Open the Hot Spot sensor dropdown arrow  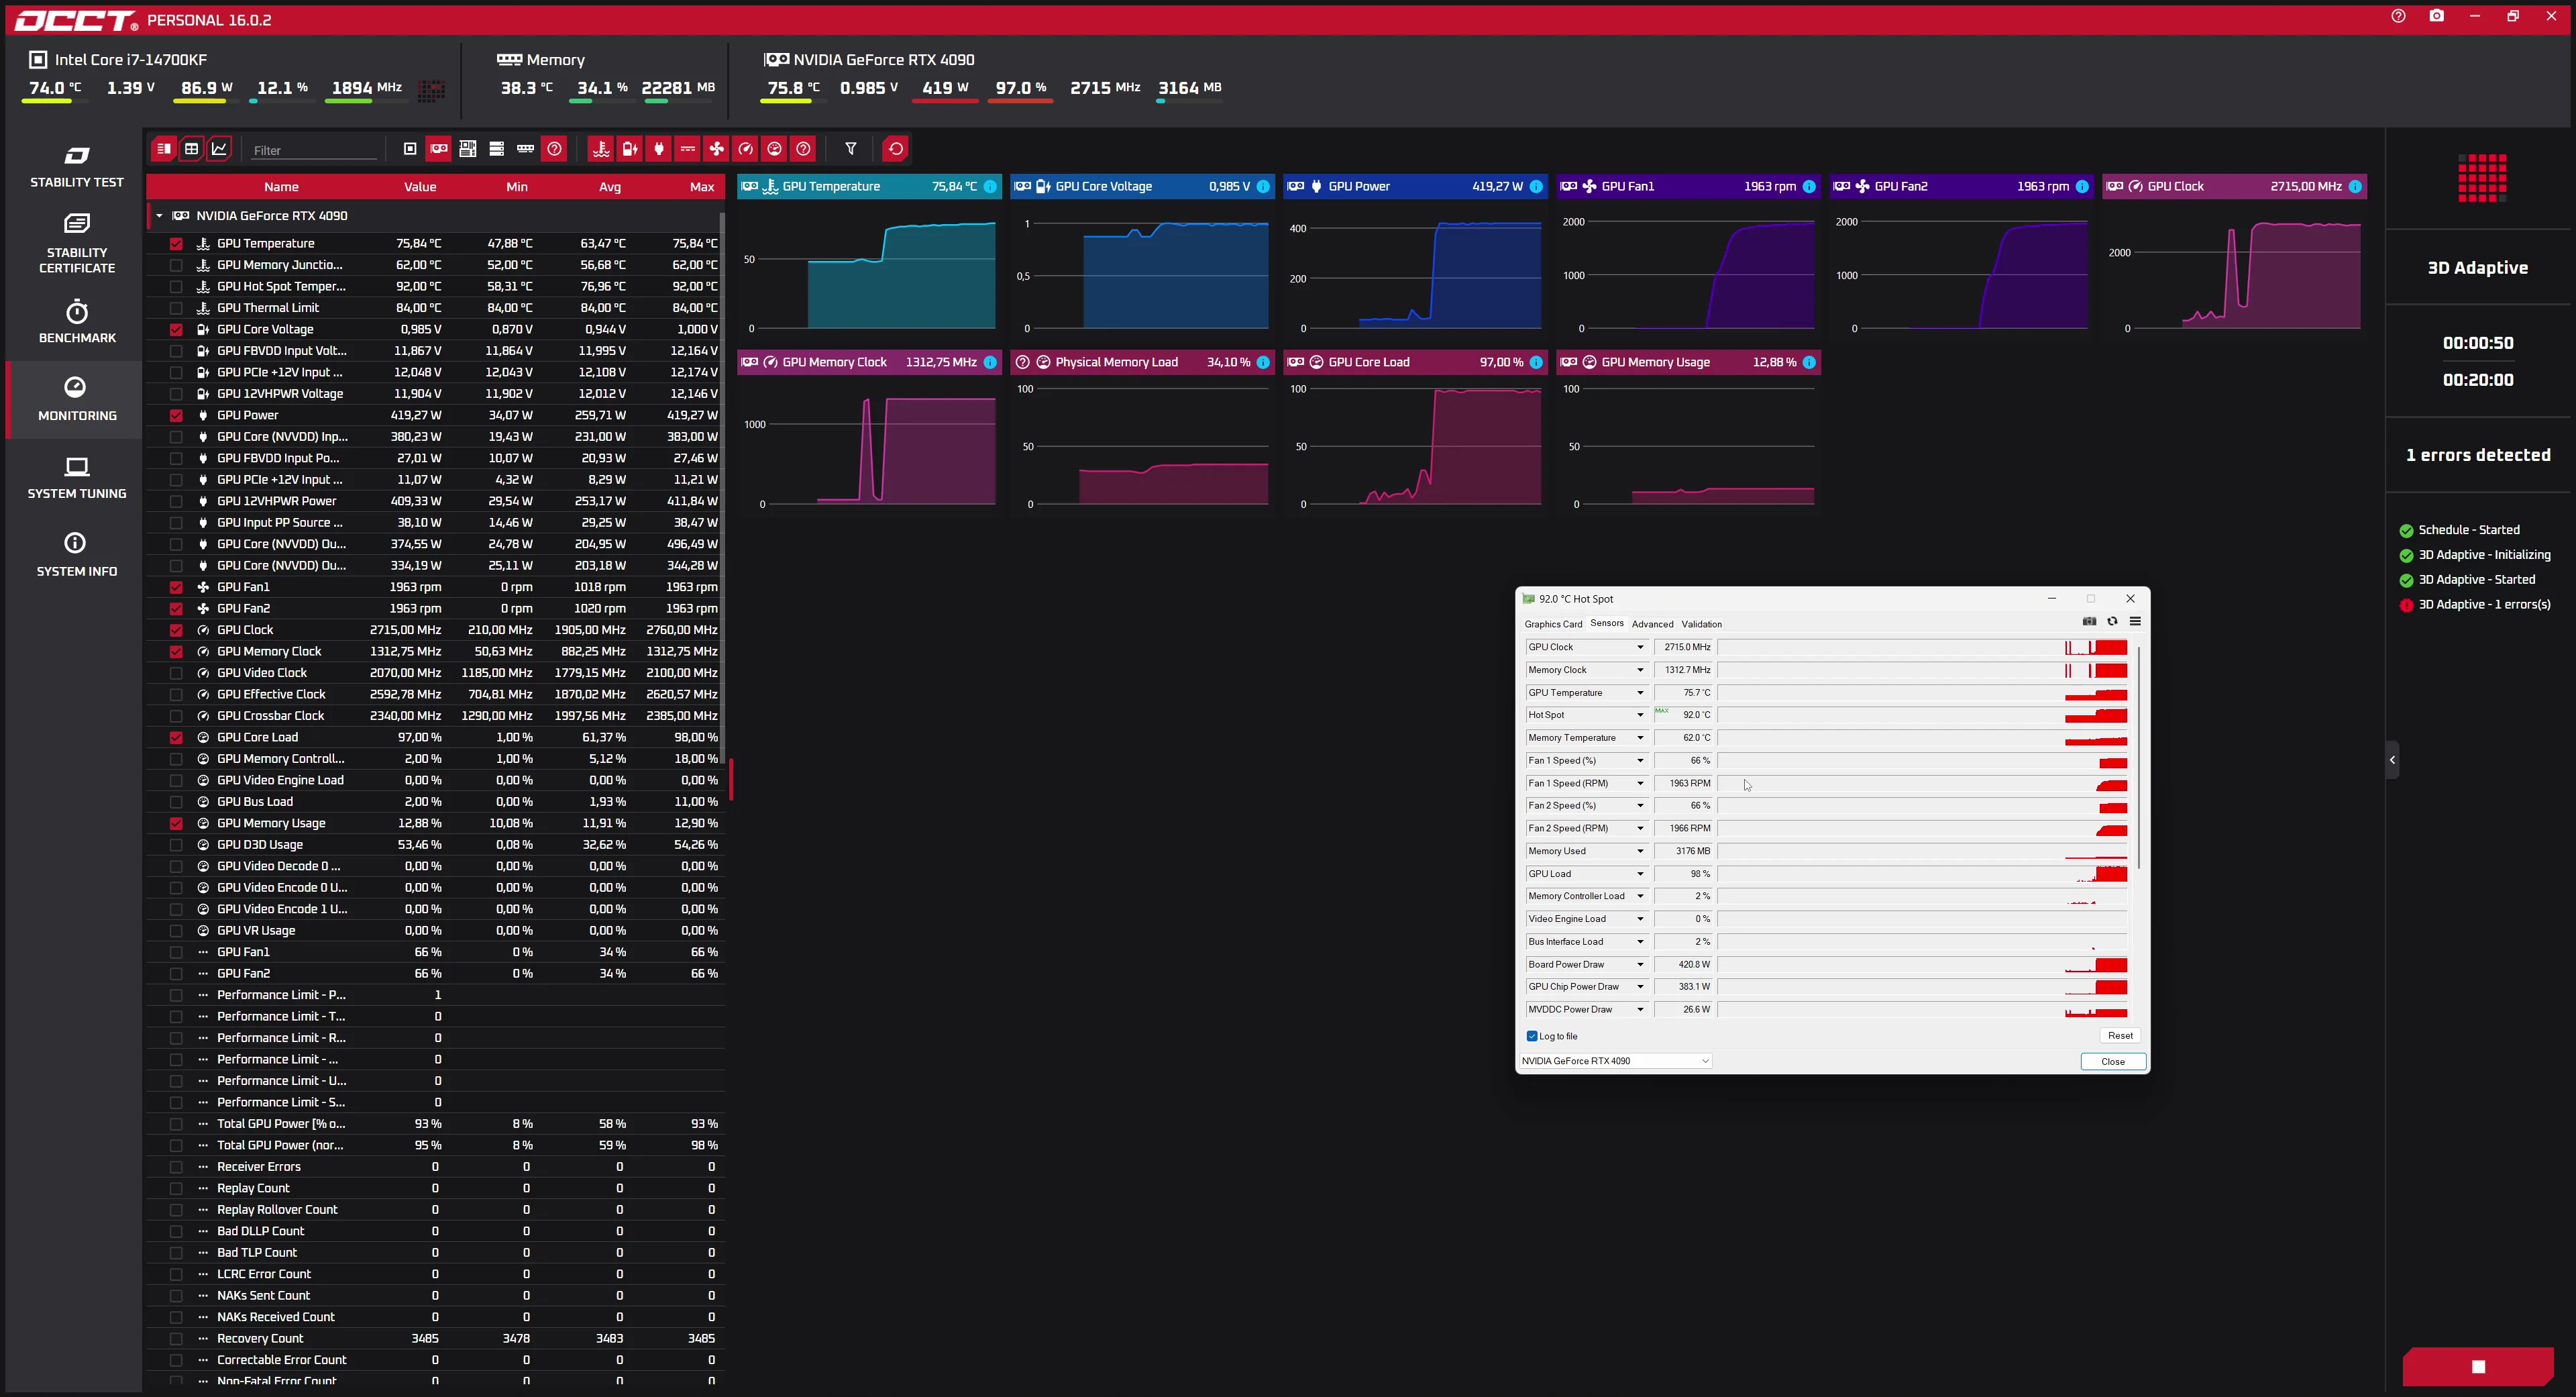coord(1640,715)
